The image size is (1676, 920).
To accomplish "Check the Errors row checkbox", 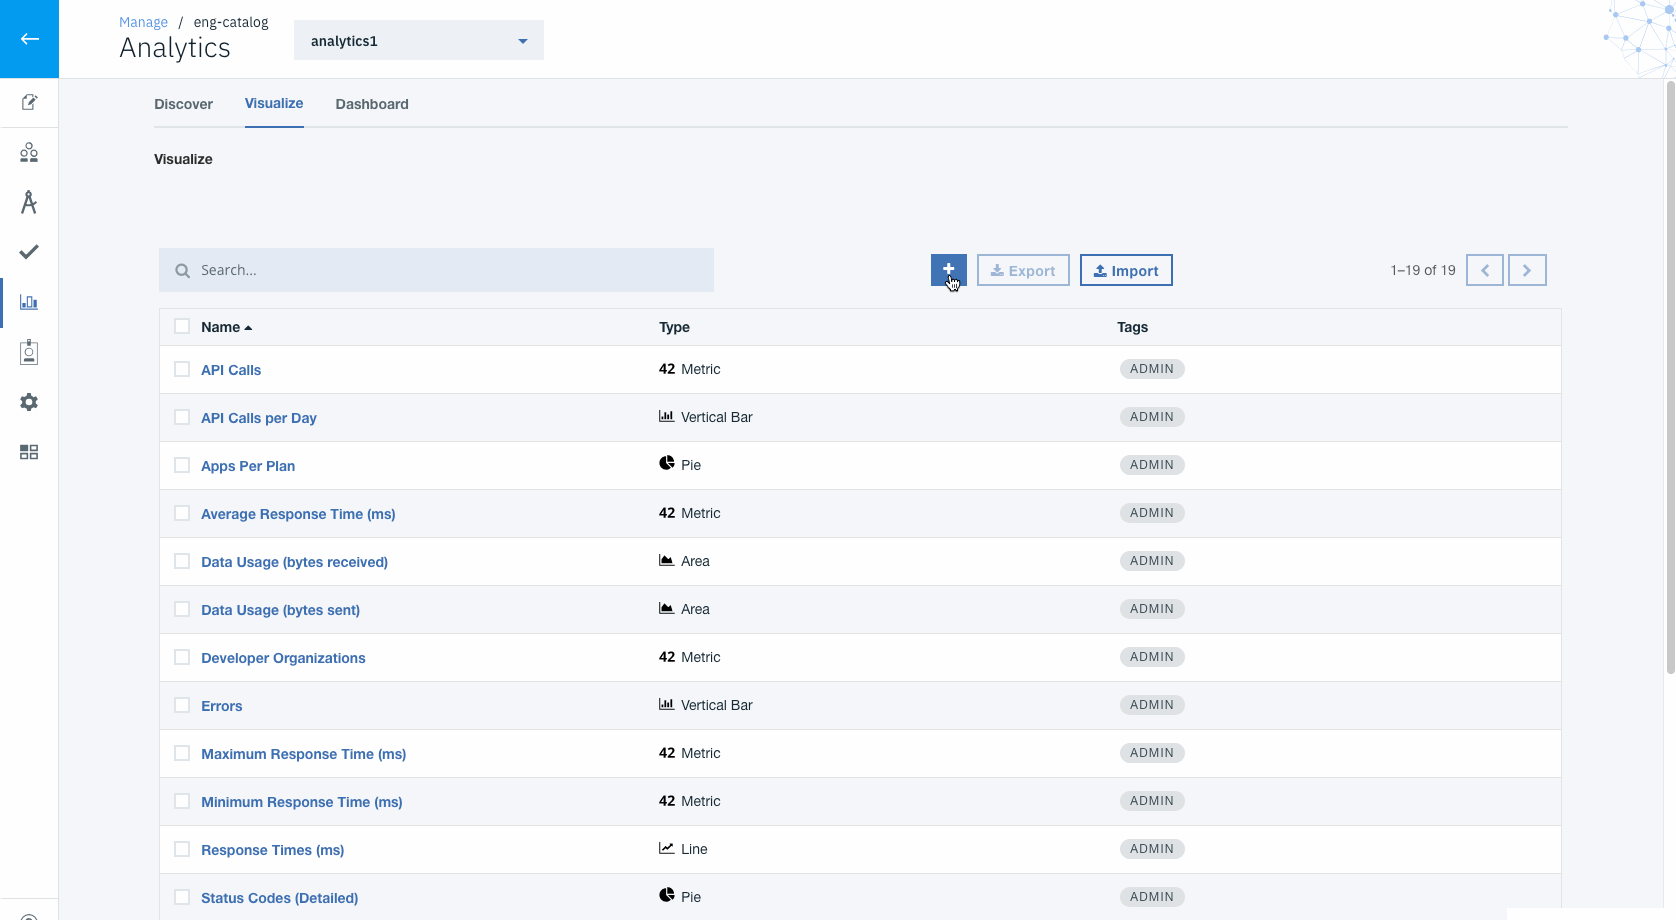I will coord(182,705).
